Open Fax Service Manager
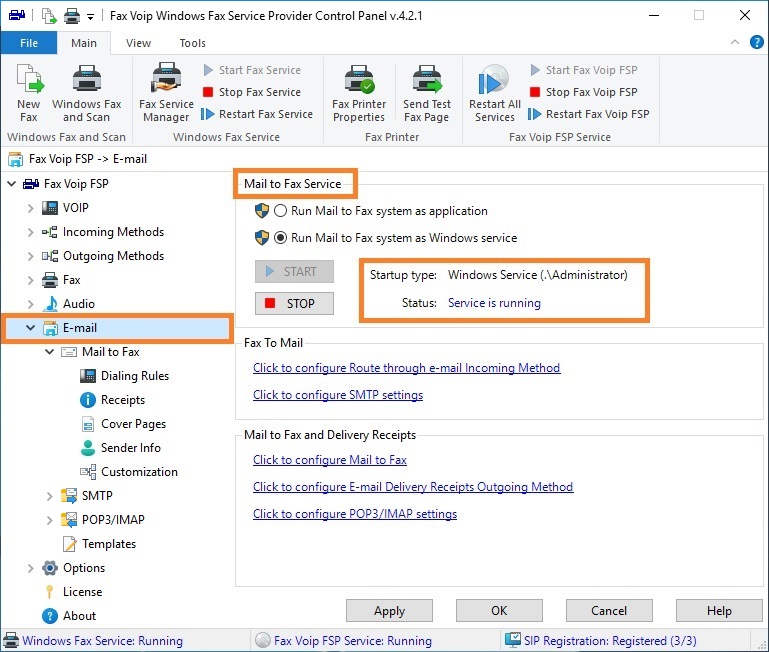This screenshot has height=652, width=769. point(166,93)
